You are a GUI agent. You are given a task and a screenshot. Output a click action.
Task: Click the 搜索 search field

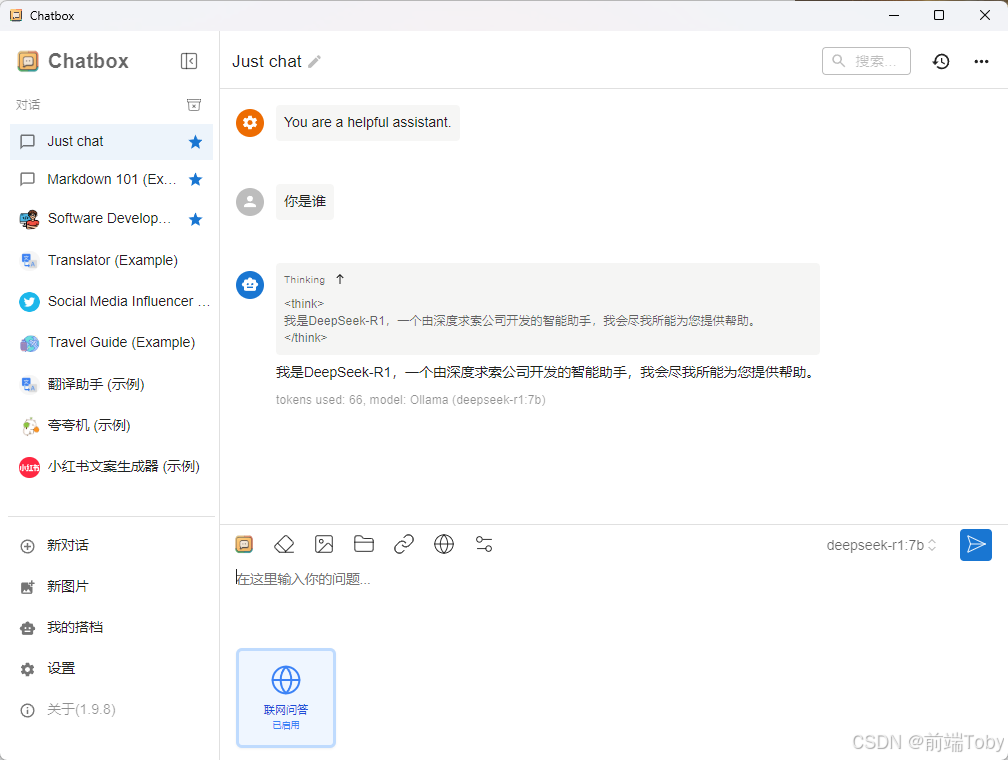(x=866, y=61)
